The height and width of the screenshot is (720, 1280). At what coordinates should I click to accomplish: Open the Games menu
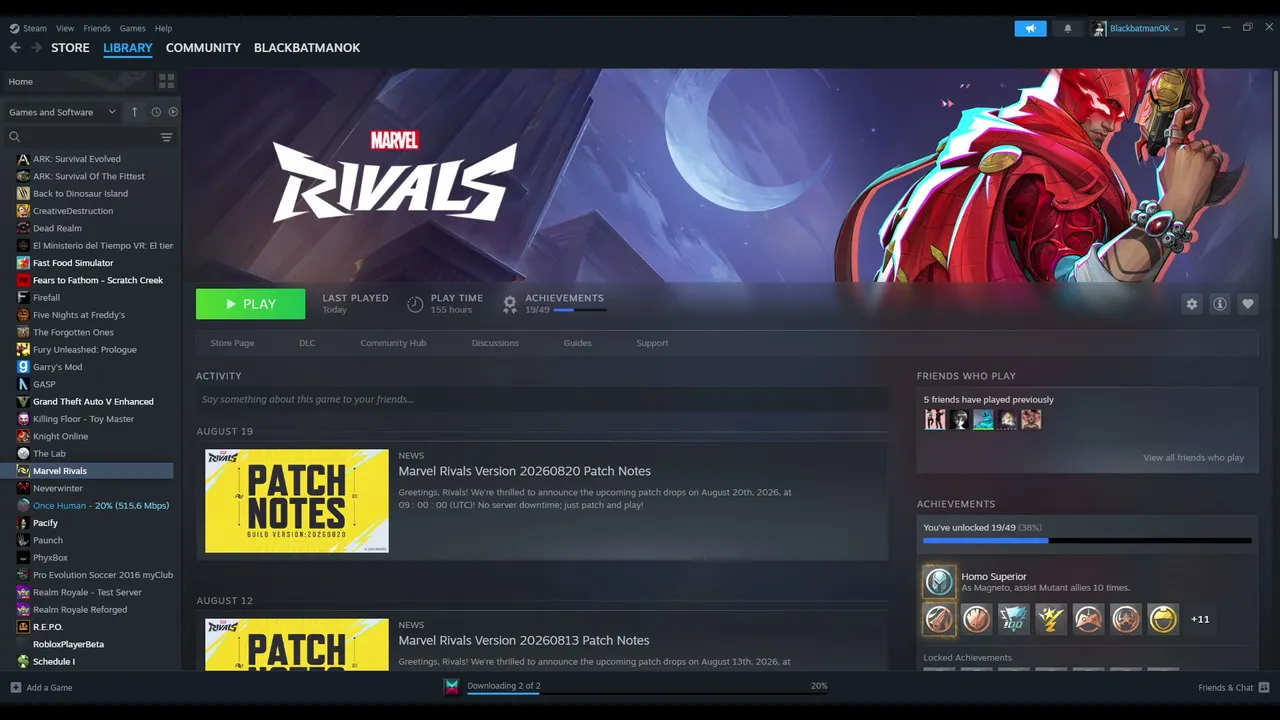tap(132, 28)
